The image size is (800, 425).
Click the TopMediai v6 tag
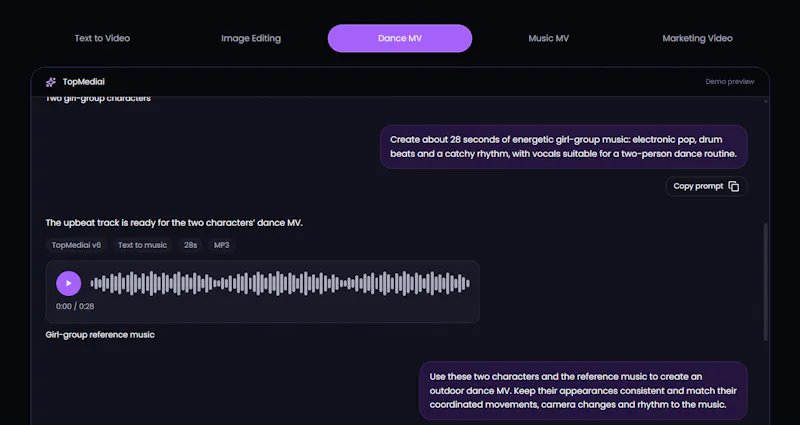pyautogui.click(x=77, y=245)
